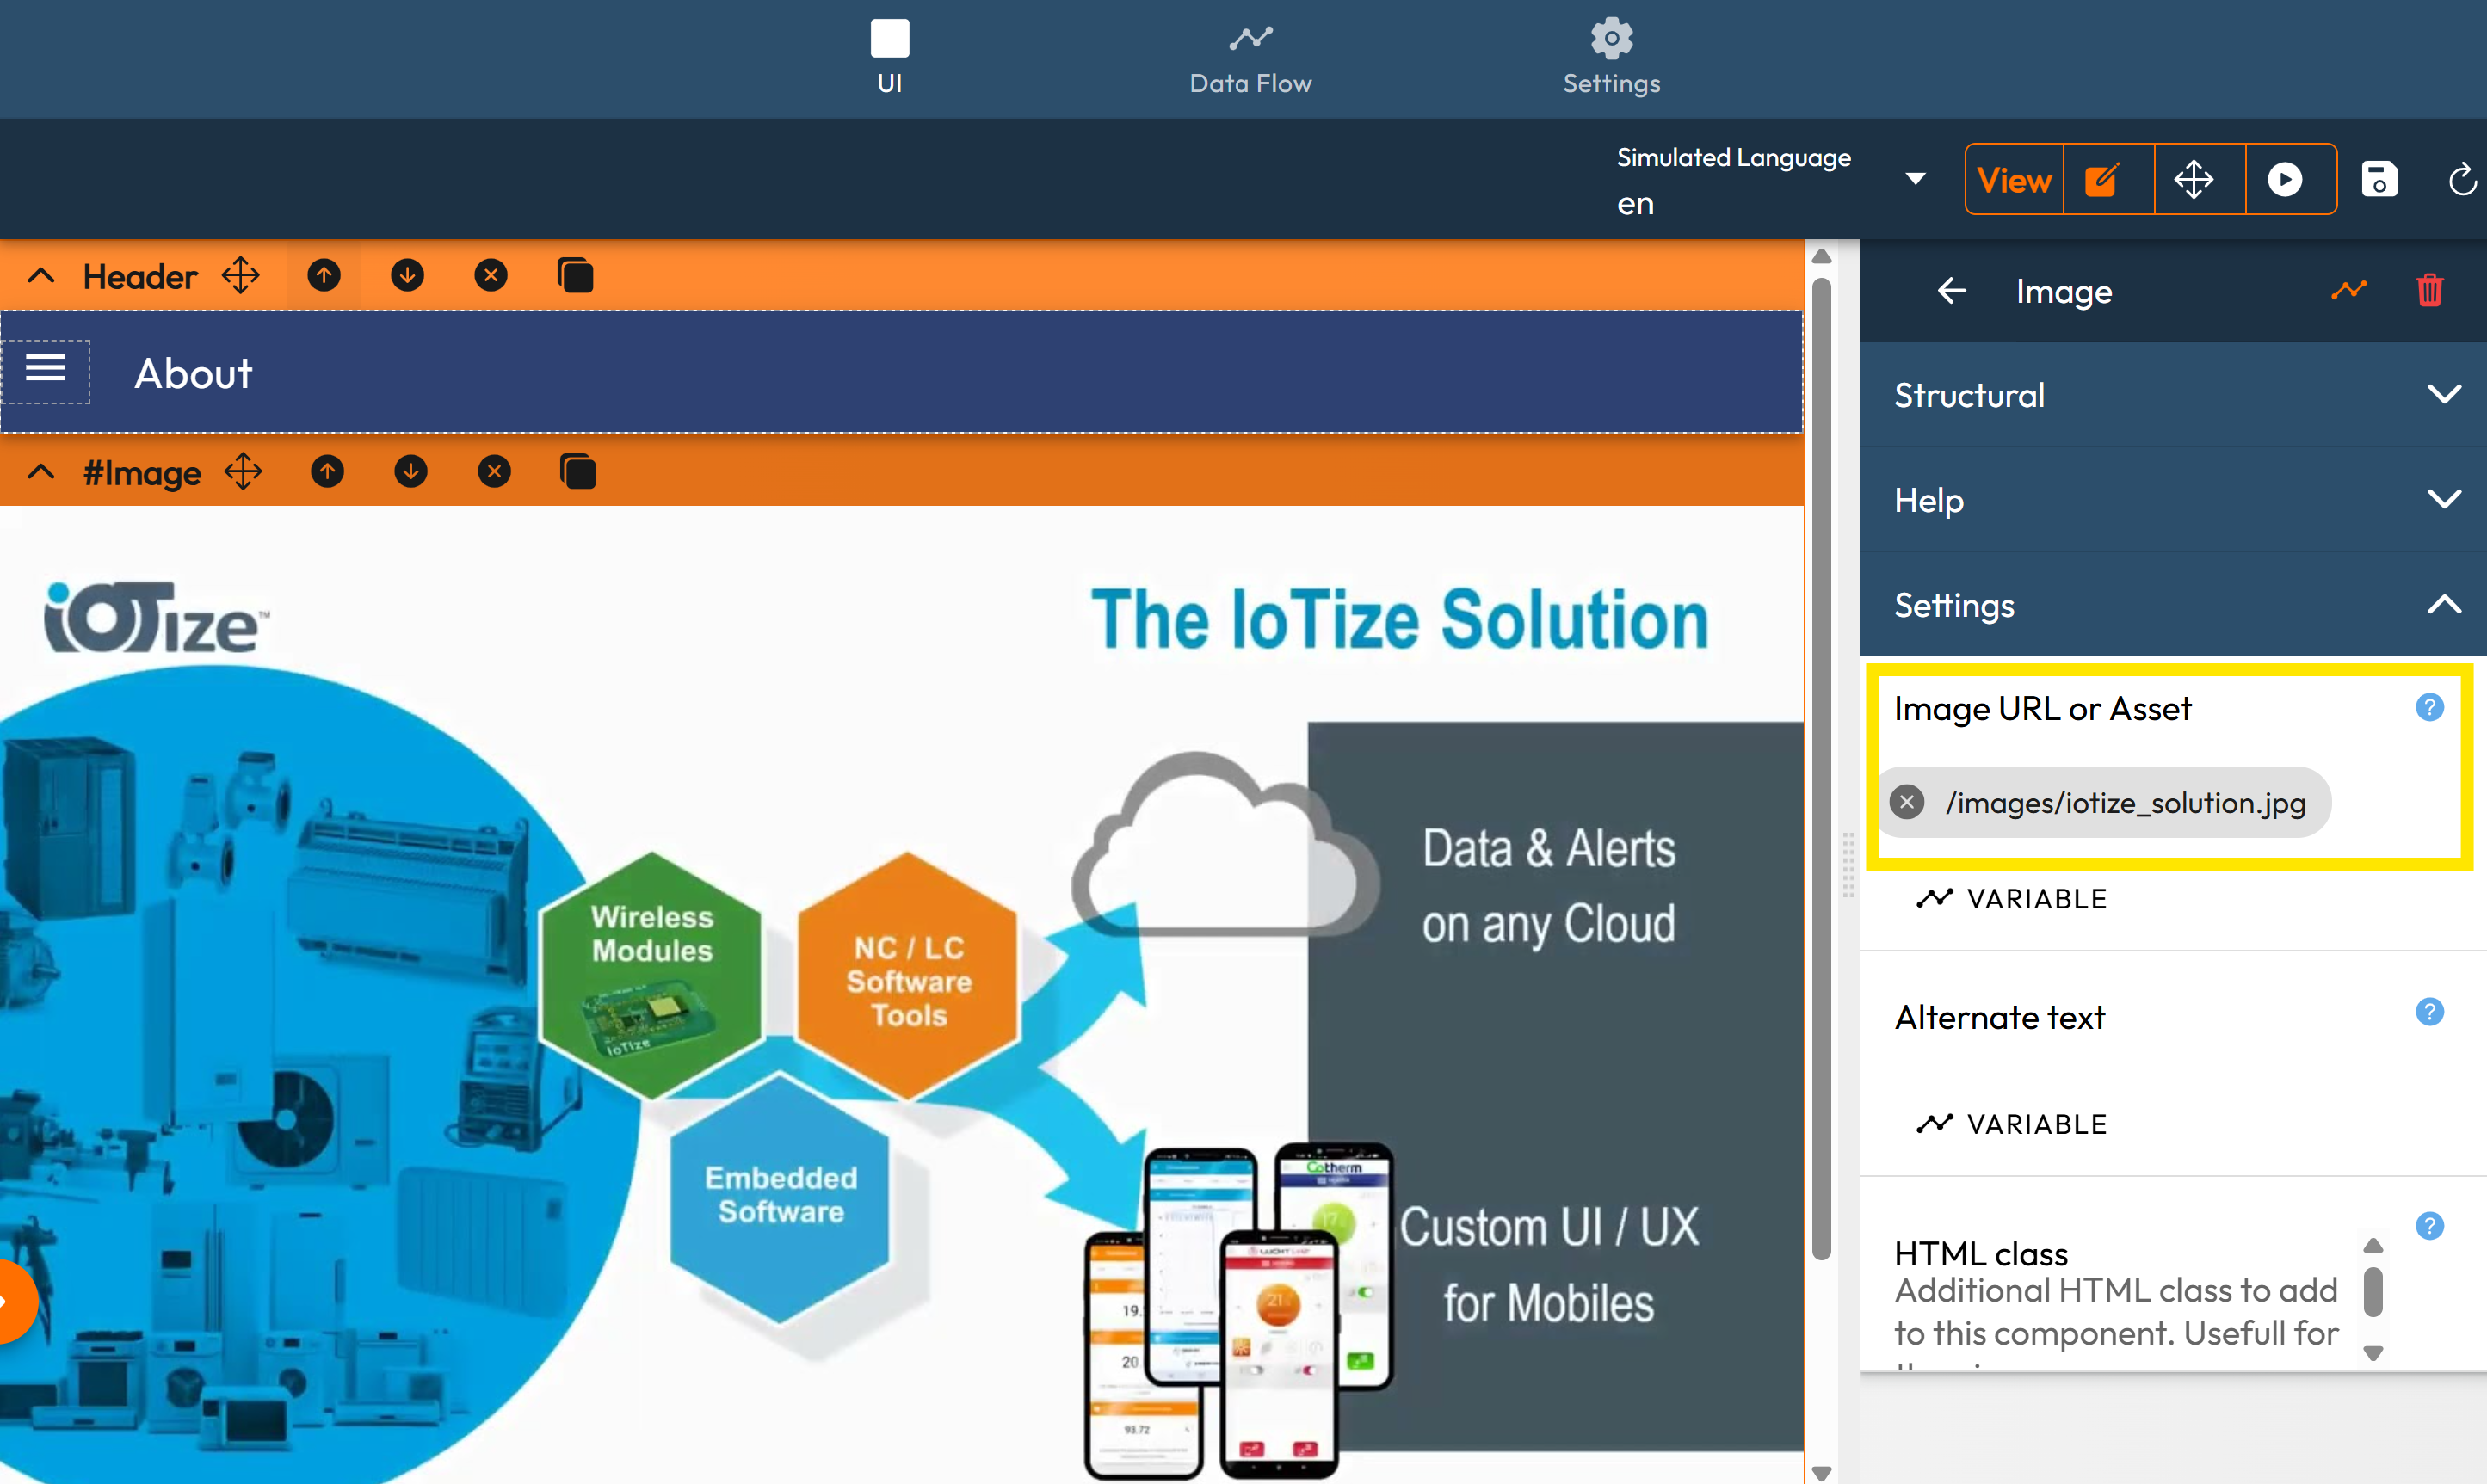The height and width of the screenshot is (1484, 2487).
Task: Click the Save disk icon
Action: [2379, 180]
